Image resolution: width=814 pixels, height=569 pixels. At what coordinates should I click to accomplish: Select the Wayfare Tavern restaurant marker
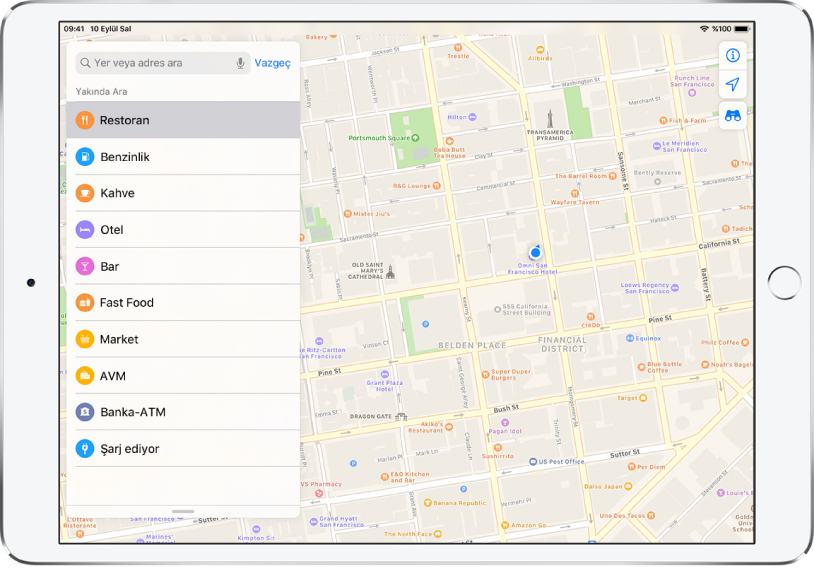pos(575,194)
